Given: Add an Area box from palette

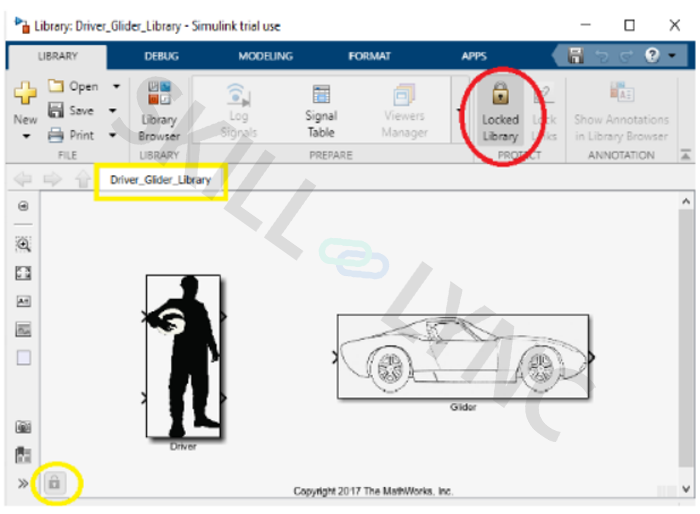Looking at the screenshot, I should click(23, 358).
